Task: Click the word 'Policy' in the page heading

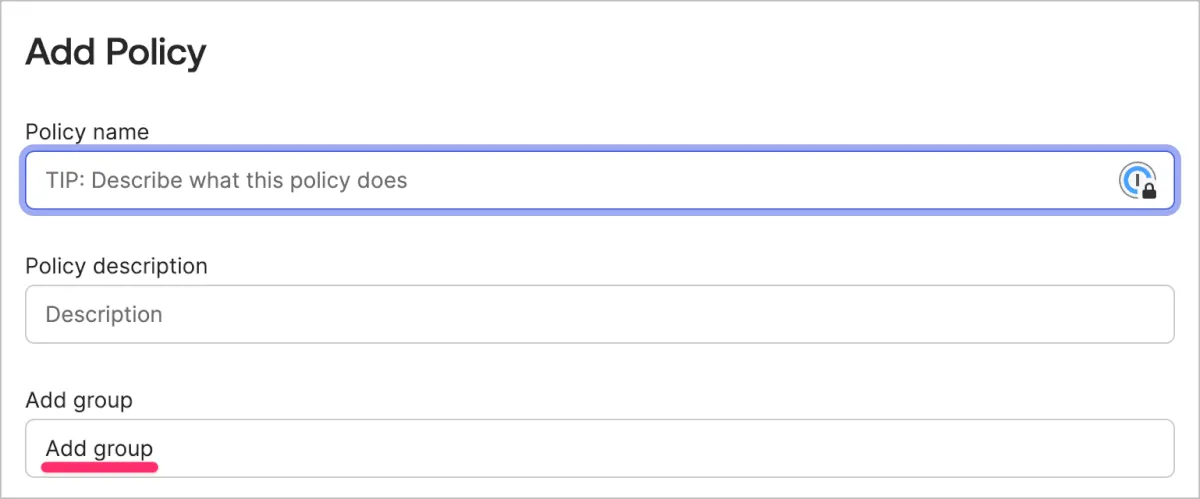Action: [153, 52]
